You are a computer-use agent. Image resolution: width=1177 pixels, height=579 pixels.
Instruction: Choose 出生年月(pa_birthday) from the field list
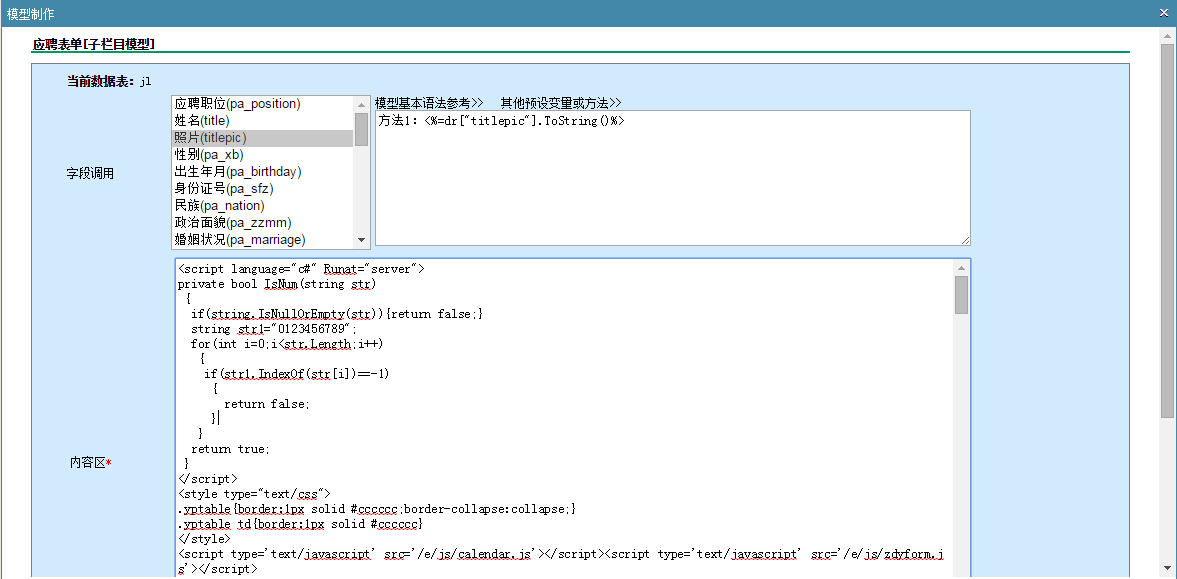[238, 172]
